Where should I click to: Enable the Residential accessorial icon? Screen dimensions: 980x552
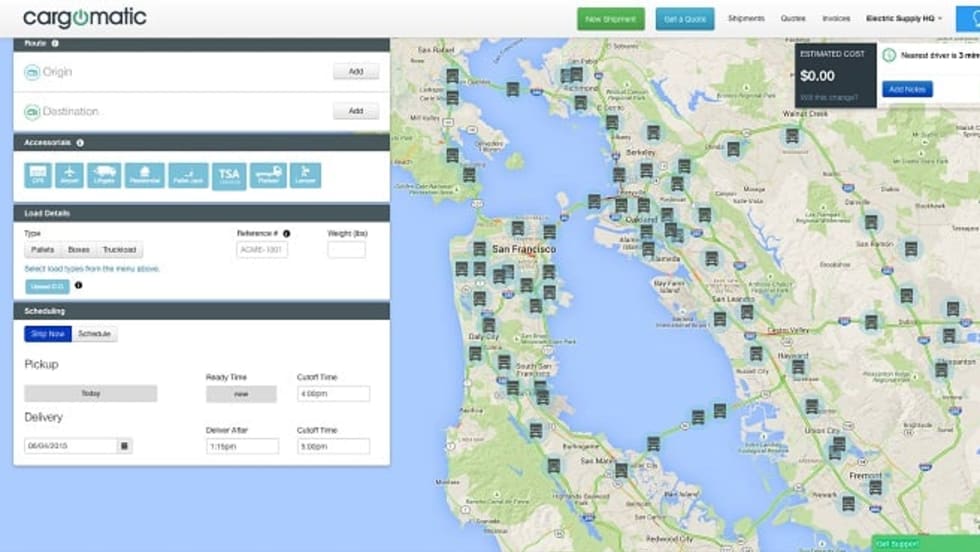coord(145,176)
